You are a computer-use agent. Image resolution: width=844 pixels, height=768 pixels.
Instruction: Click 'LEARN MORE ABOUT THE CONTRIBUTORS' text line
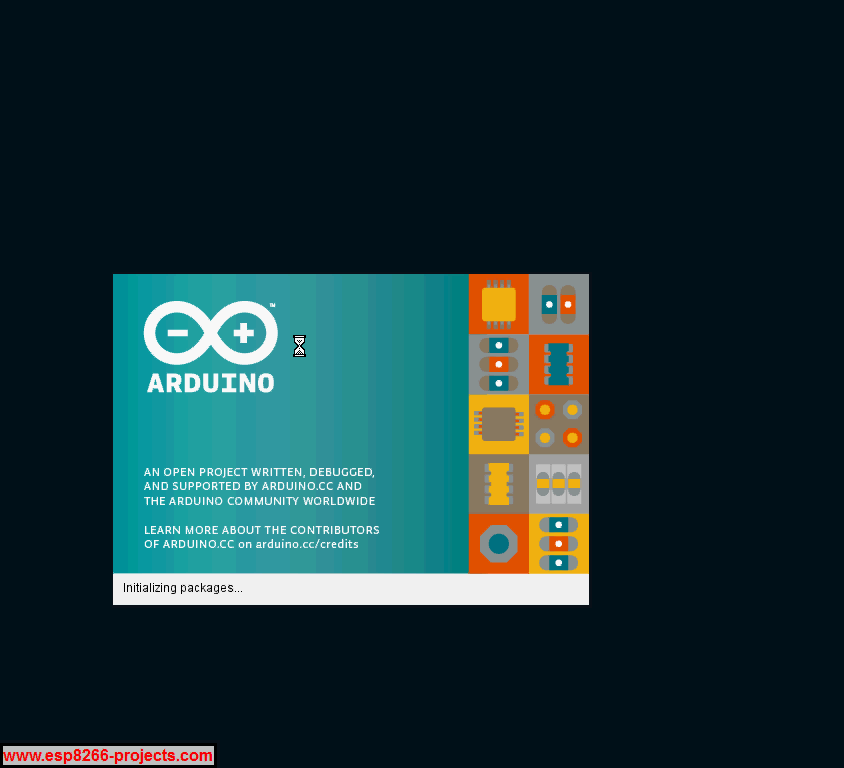coord(262,530)
